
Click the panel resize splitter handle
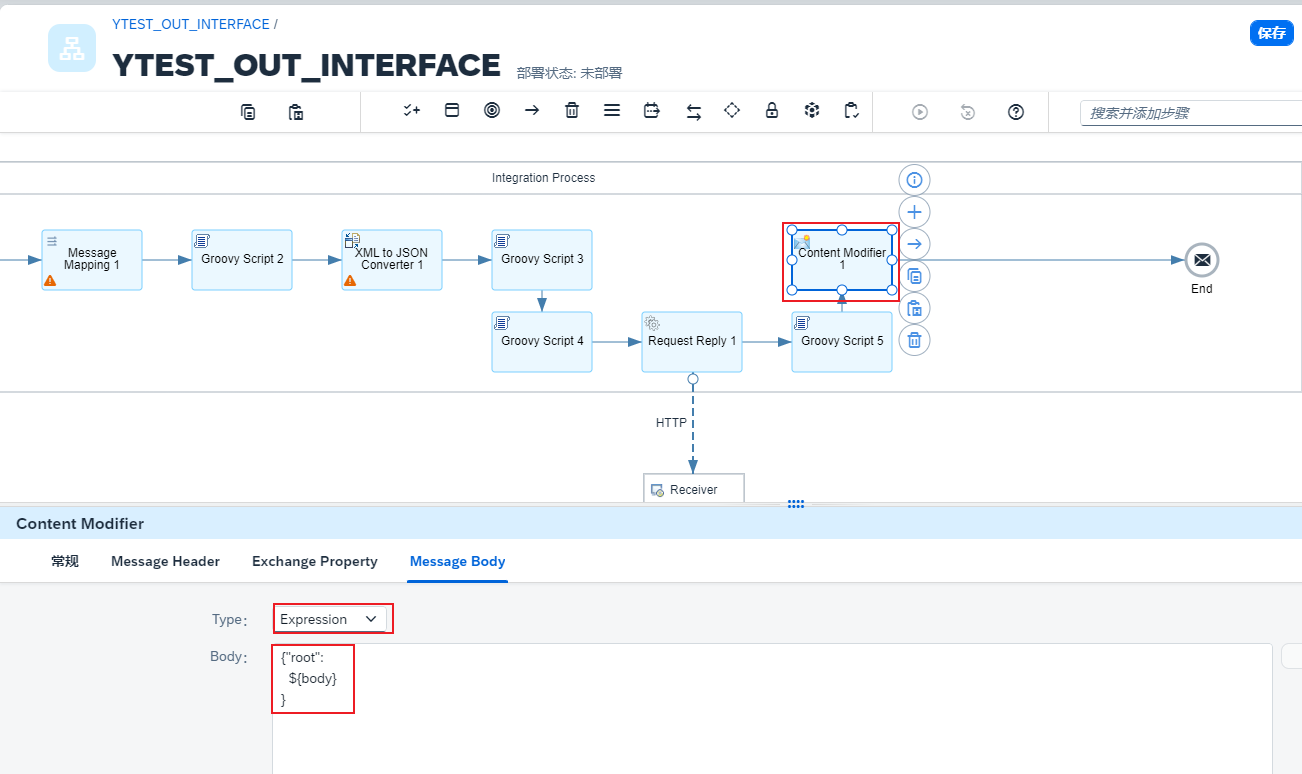pos(796,504)
